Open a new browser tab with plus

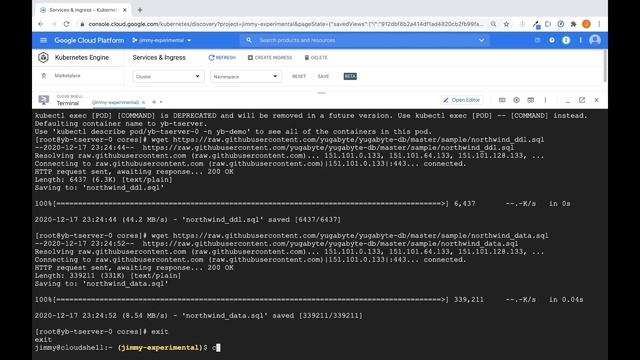coord(140,10)
